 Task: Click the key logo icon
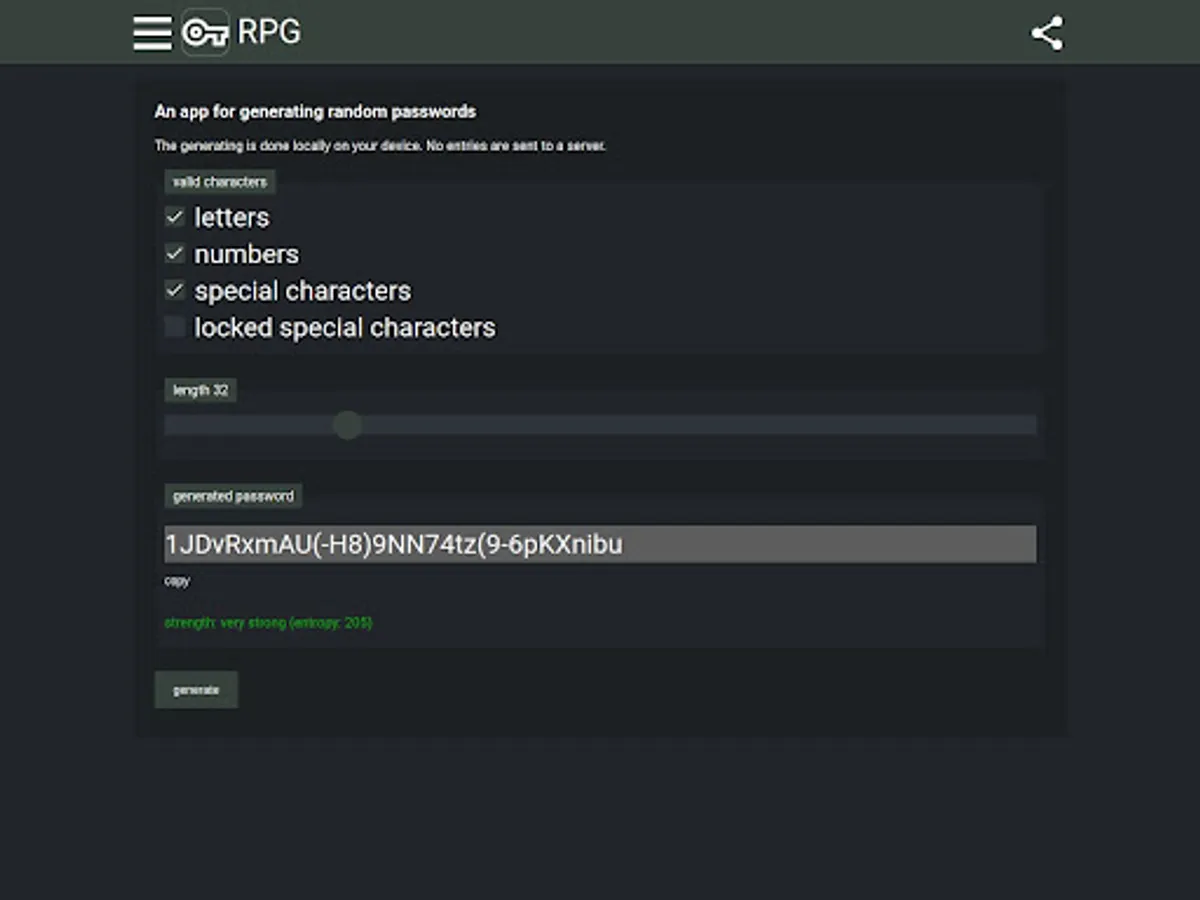(x=205, y=33)
